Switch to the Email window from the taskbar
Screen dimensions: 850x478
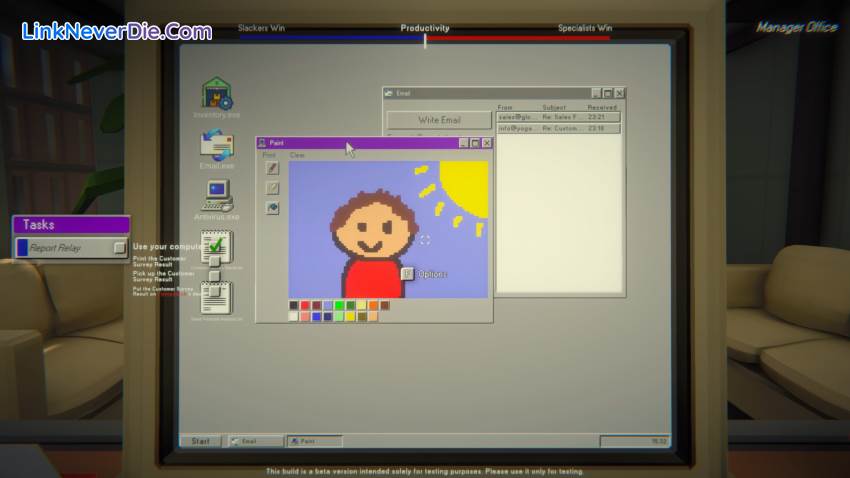254,441
